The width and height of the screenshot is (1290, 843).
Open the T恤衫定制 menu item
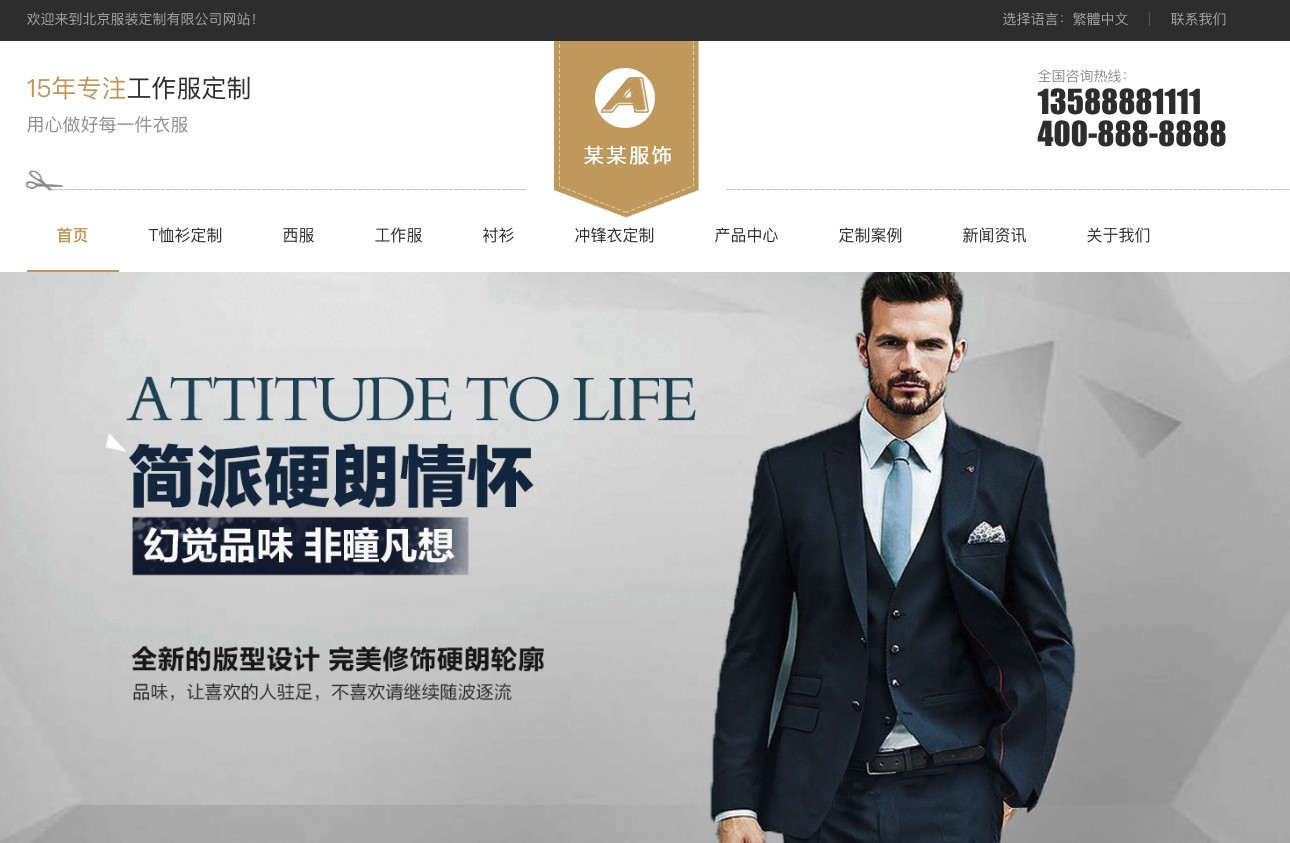point(185,236)
